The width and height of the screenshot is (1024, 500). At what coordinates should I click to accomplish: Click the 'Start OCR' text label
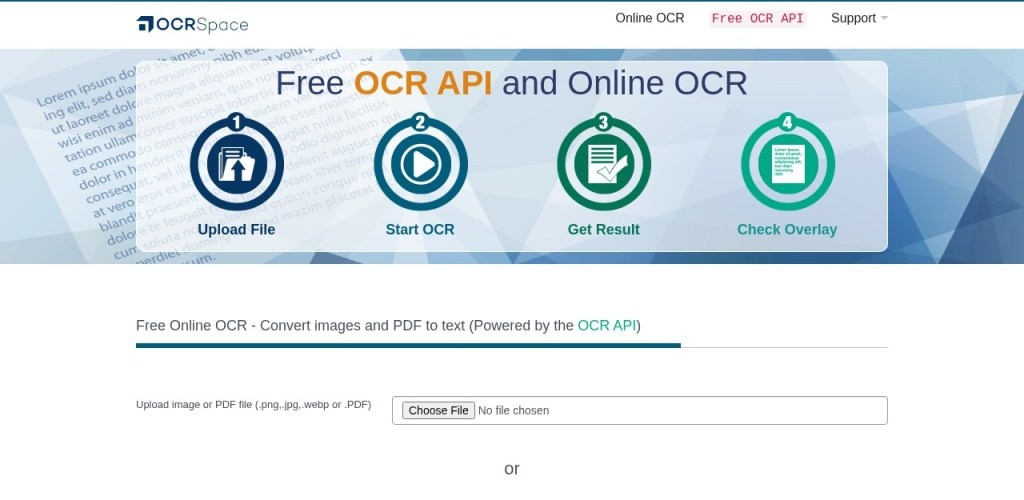click(420, 229)
